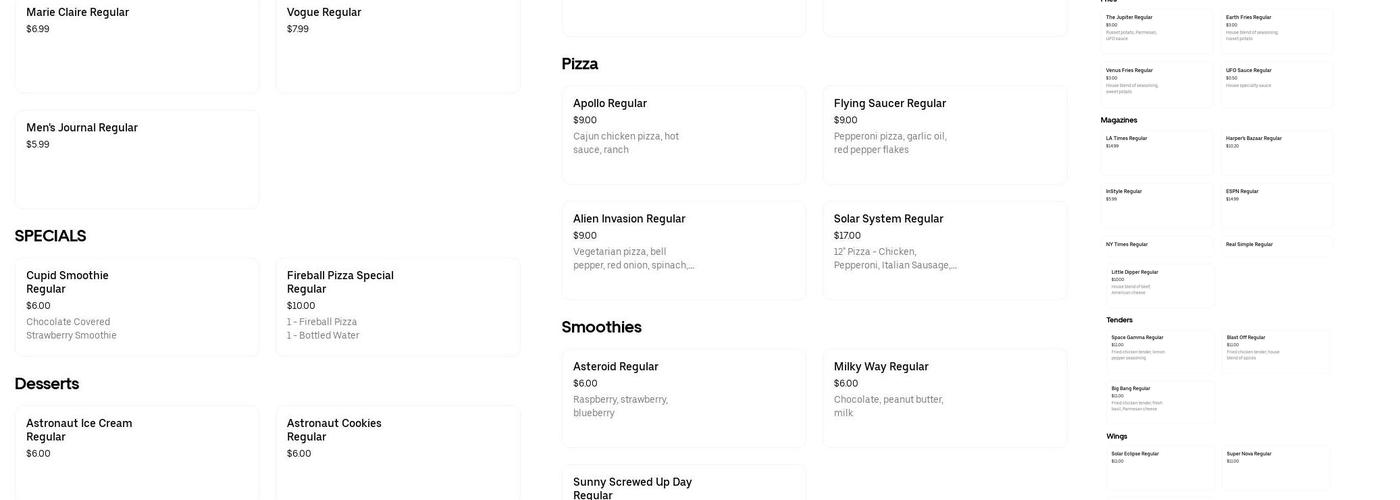This screenshot has height=500, width=1400.
Task: Choose the Alien Invasion Regular pizza
Action: pos(683,250)
